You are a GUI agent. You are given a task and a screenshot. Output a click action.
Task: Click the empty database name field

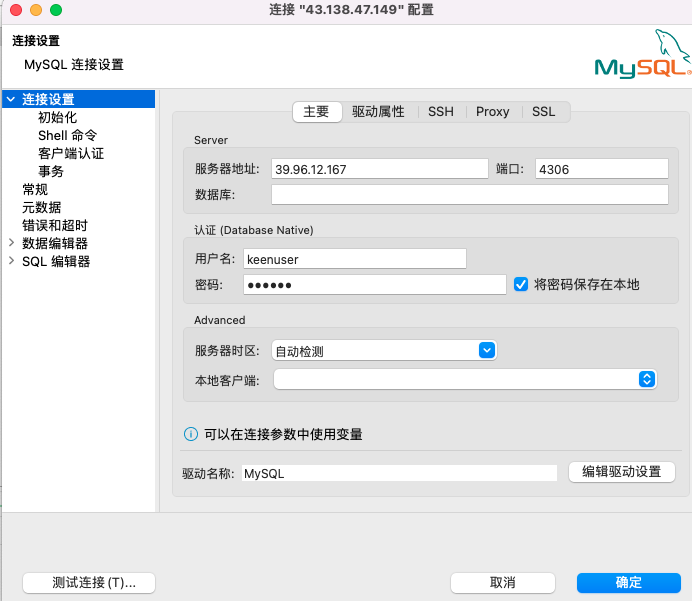(470, 195)
